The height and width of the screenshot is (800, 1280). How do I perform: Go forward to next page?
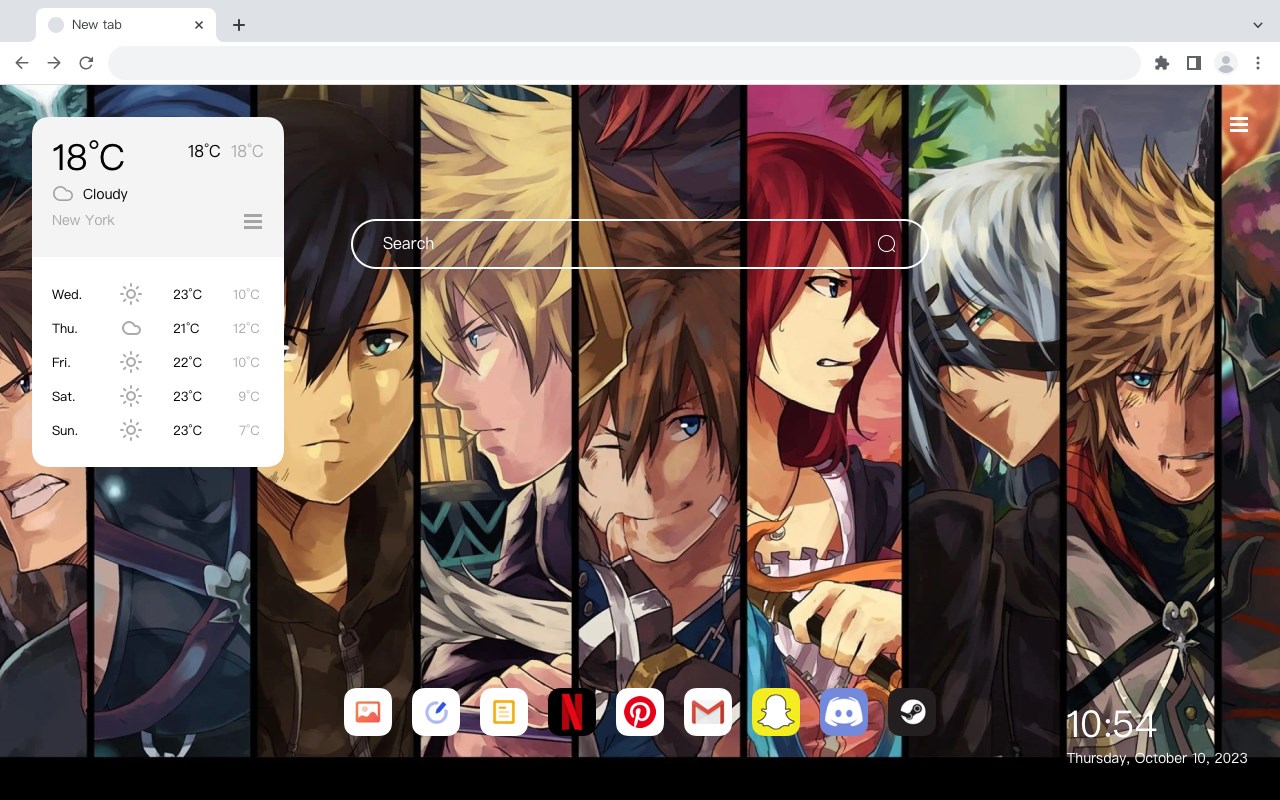(x=54, y=63)
